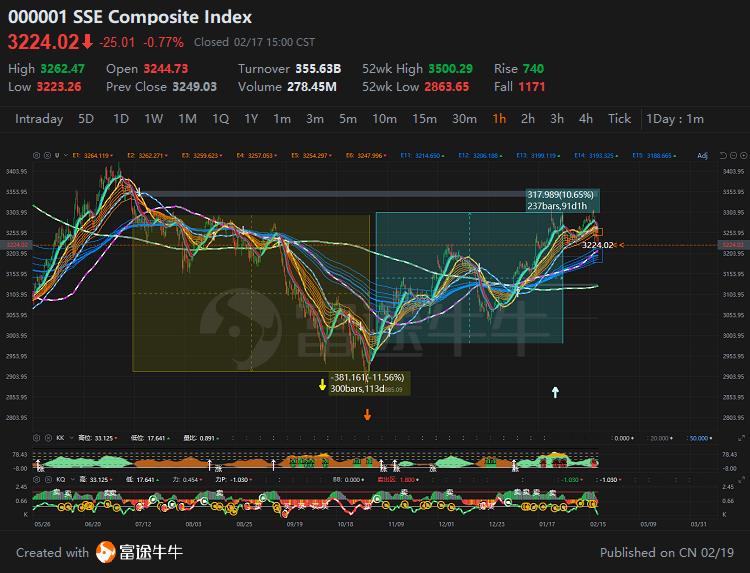Toggle the Adj price adjustment option
Screen dimensions: 750x573
click(x=702, y=155)
